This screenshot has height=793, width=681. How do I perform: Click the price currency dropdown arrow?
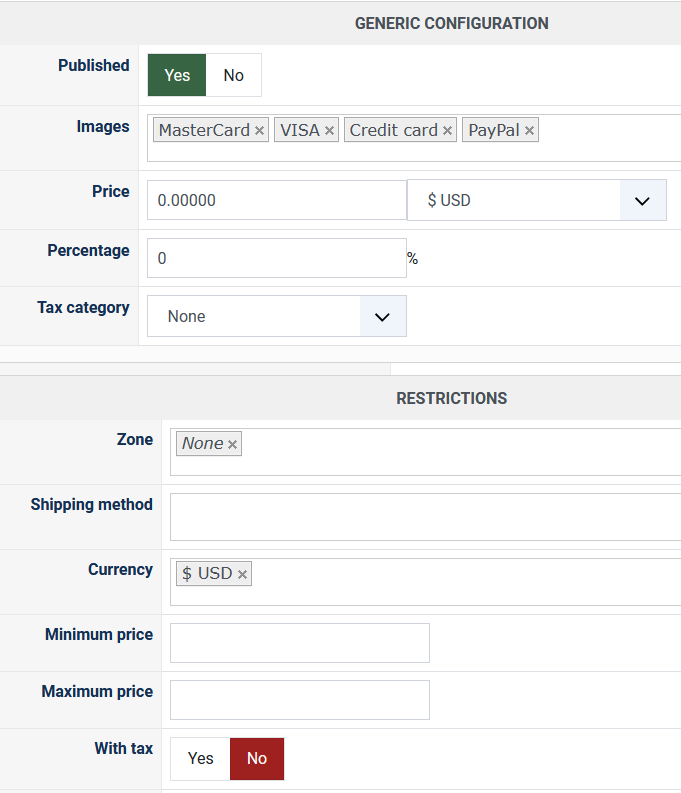tap(642, 200)
